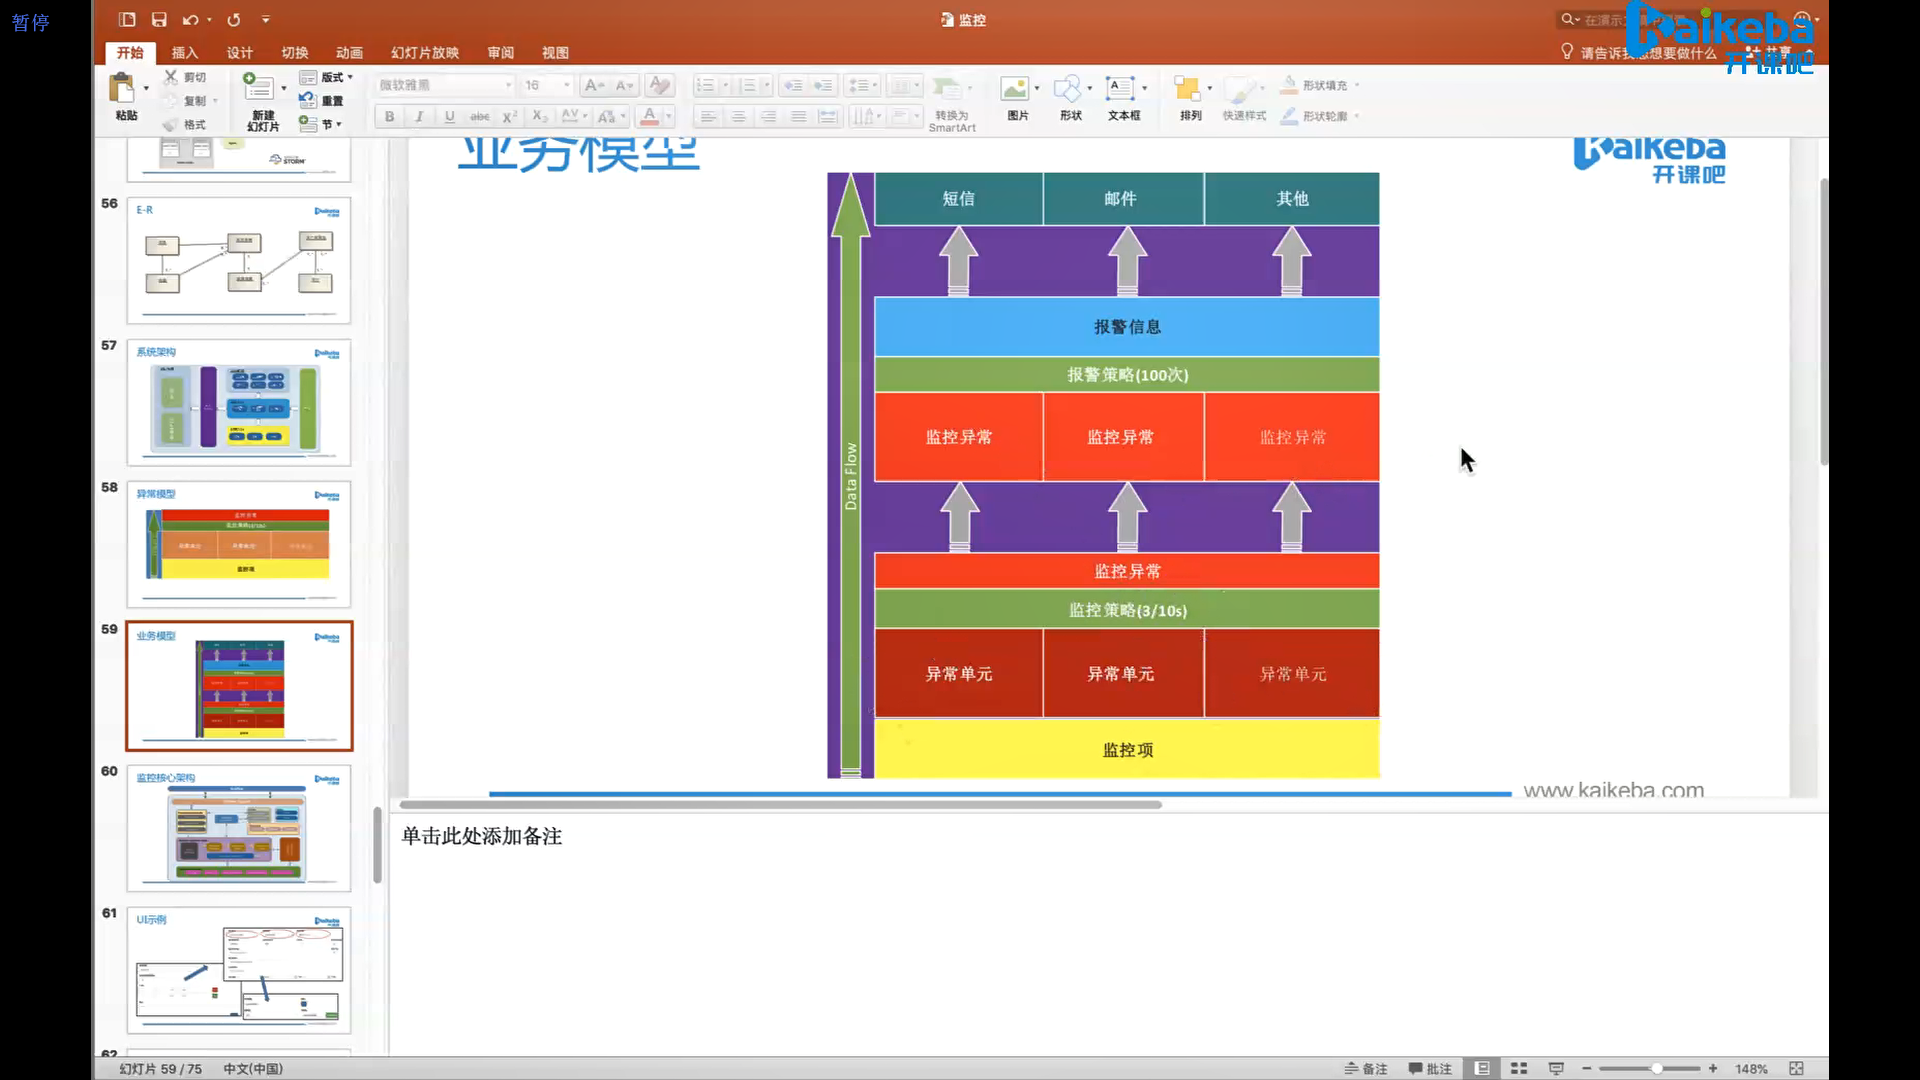The height and width of the screenshot is (1080, 1920).
Task: Open the font name dropdown
Action: coord(508,85)
